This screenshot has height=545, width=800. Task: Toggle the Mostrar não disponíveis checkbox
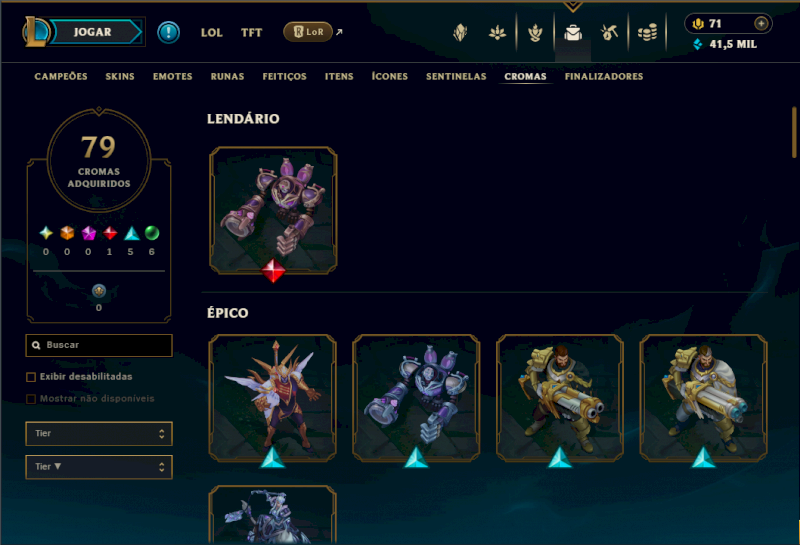point(31,399)
